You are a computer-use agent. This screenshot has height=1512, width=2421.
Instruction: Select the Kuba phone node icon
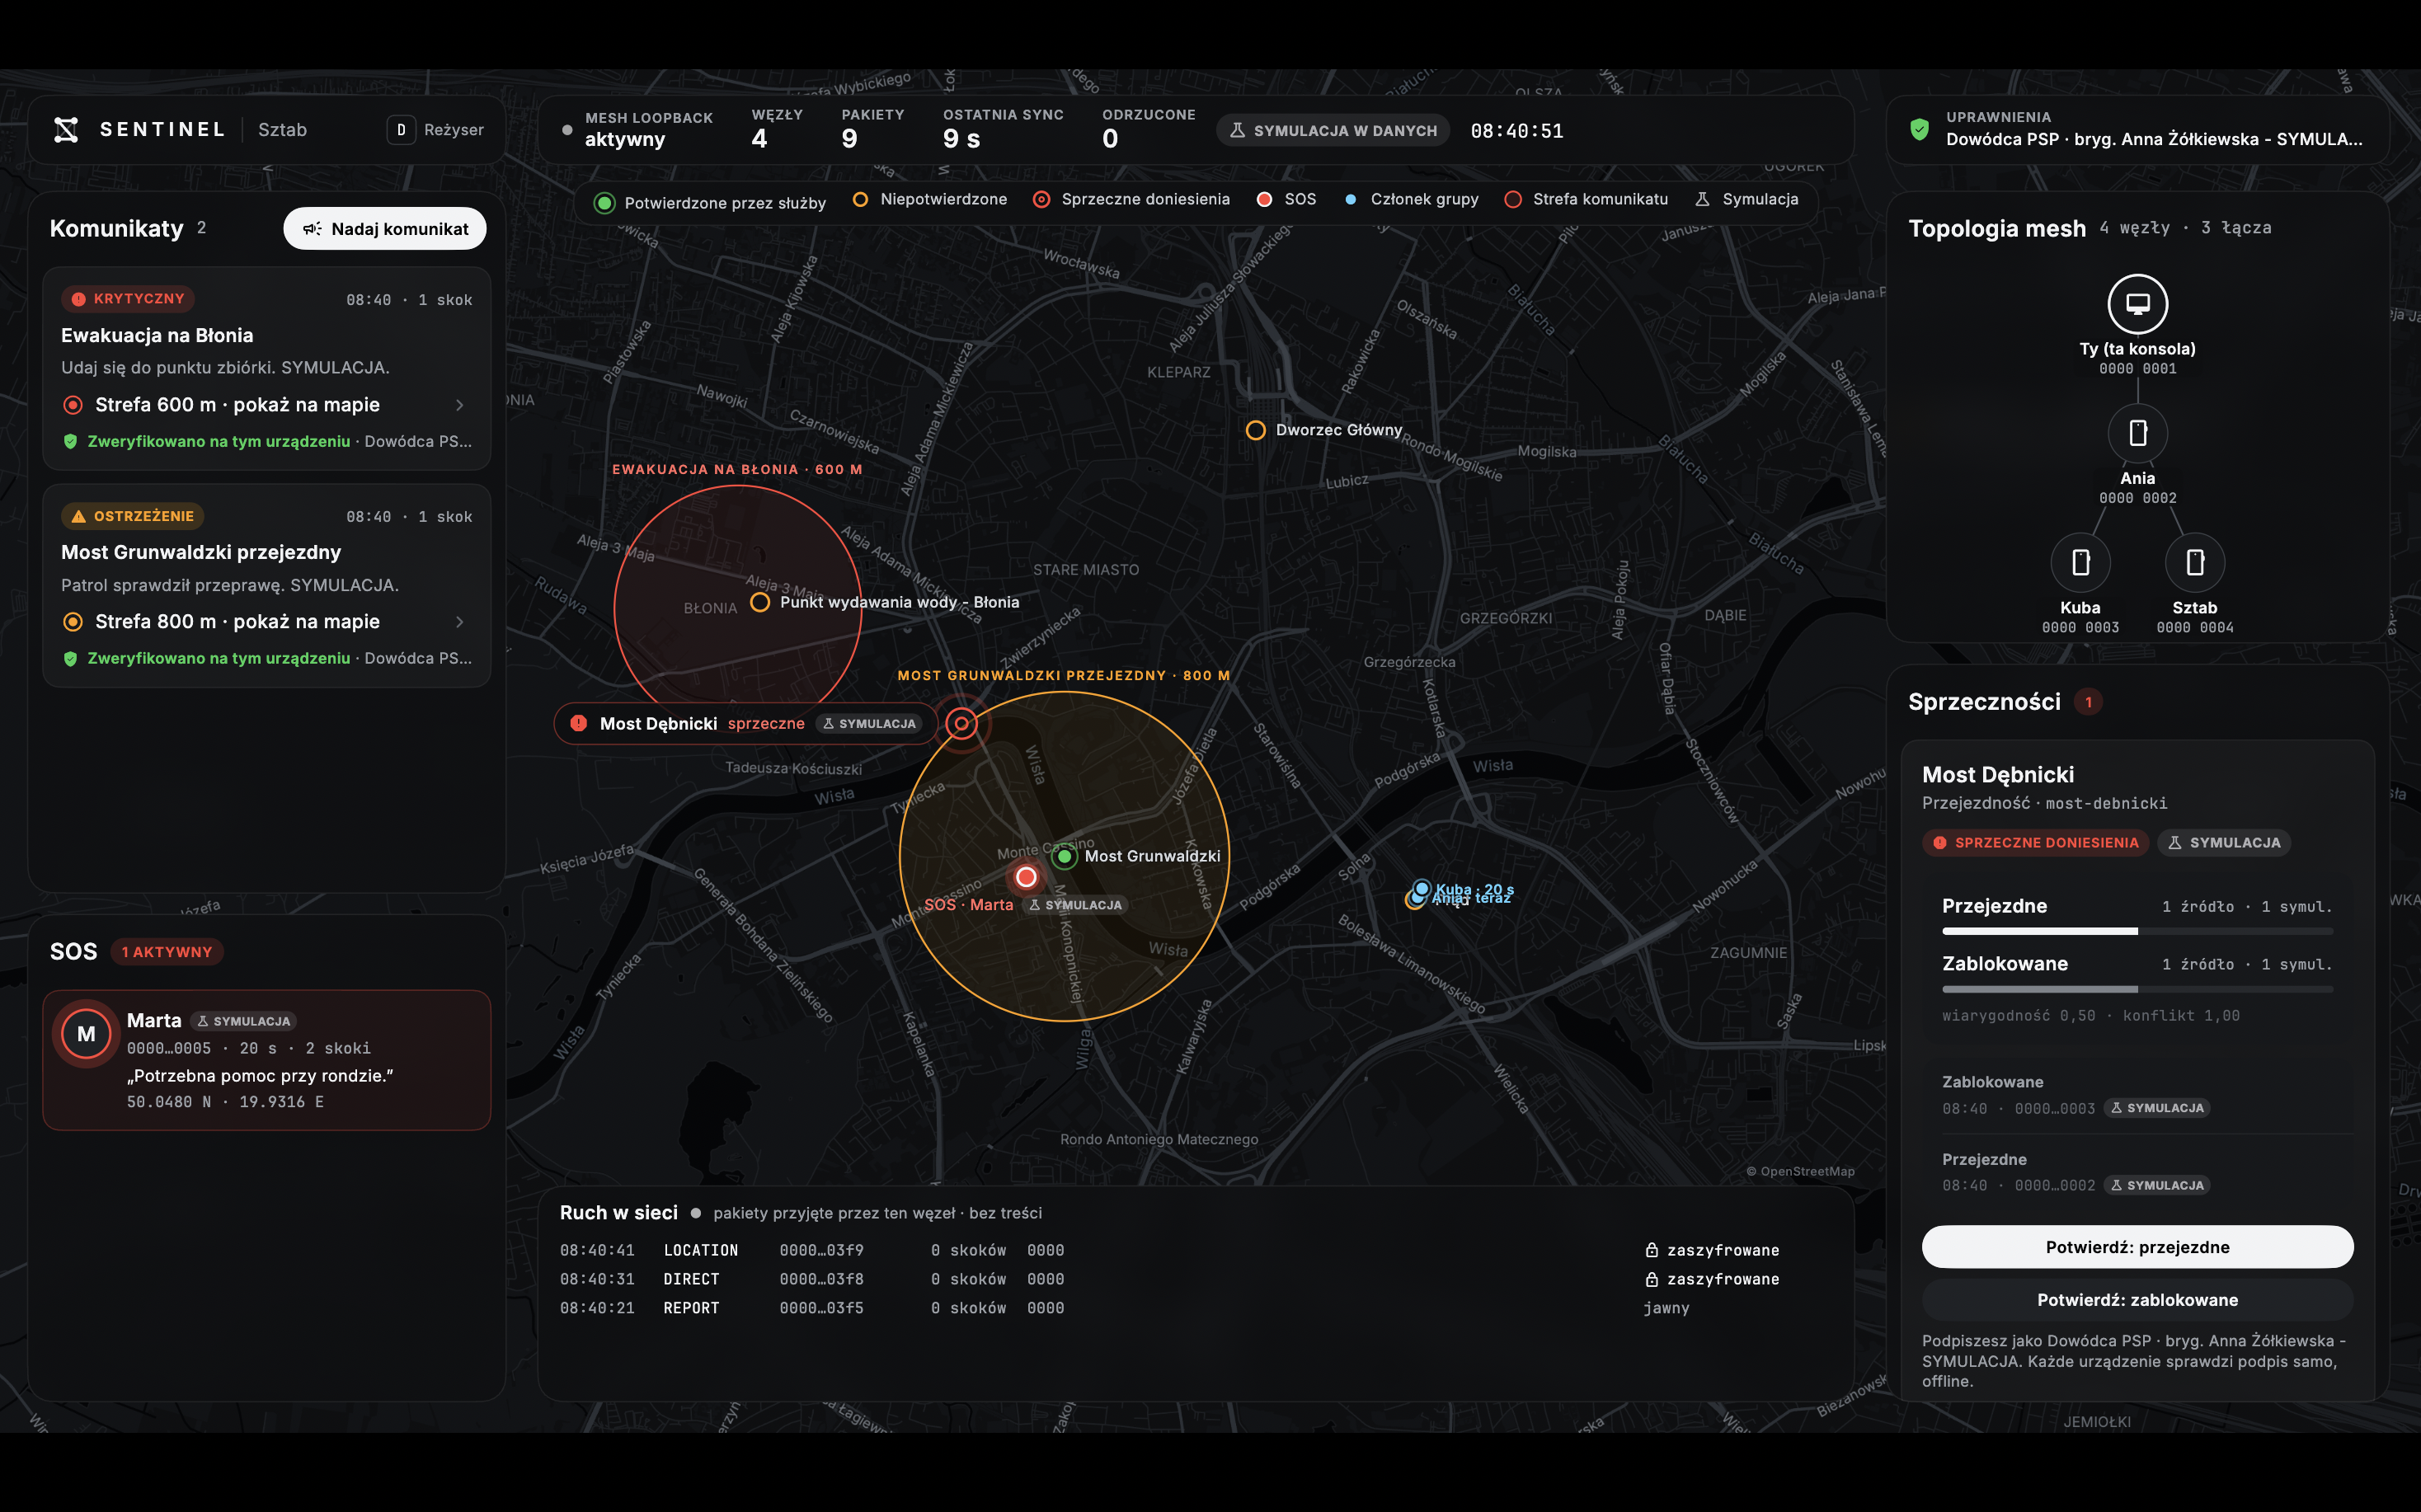[2080, 562]
